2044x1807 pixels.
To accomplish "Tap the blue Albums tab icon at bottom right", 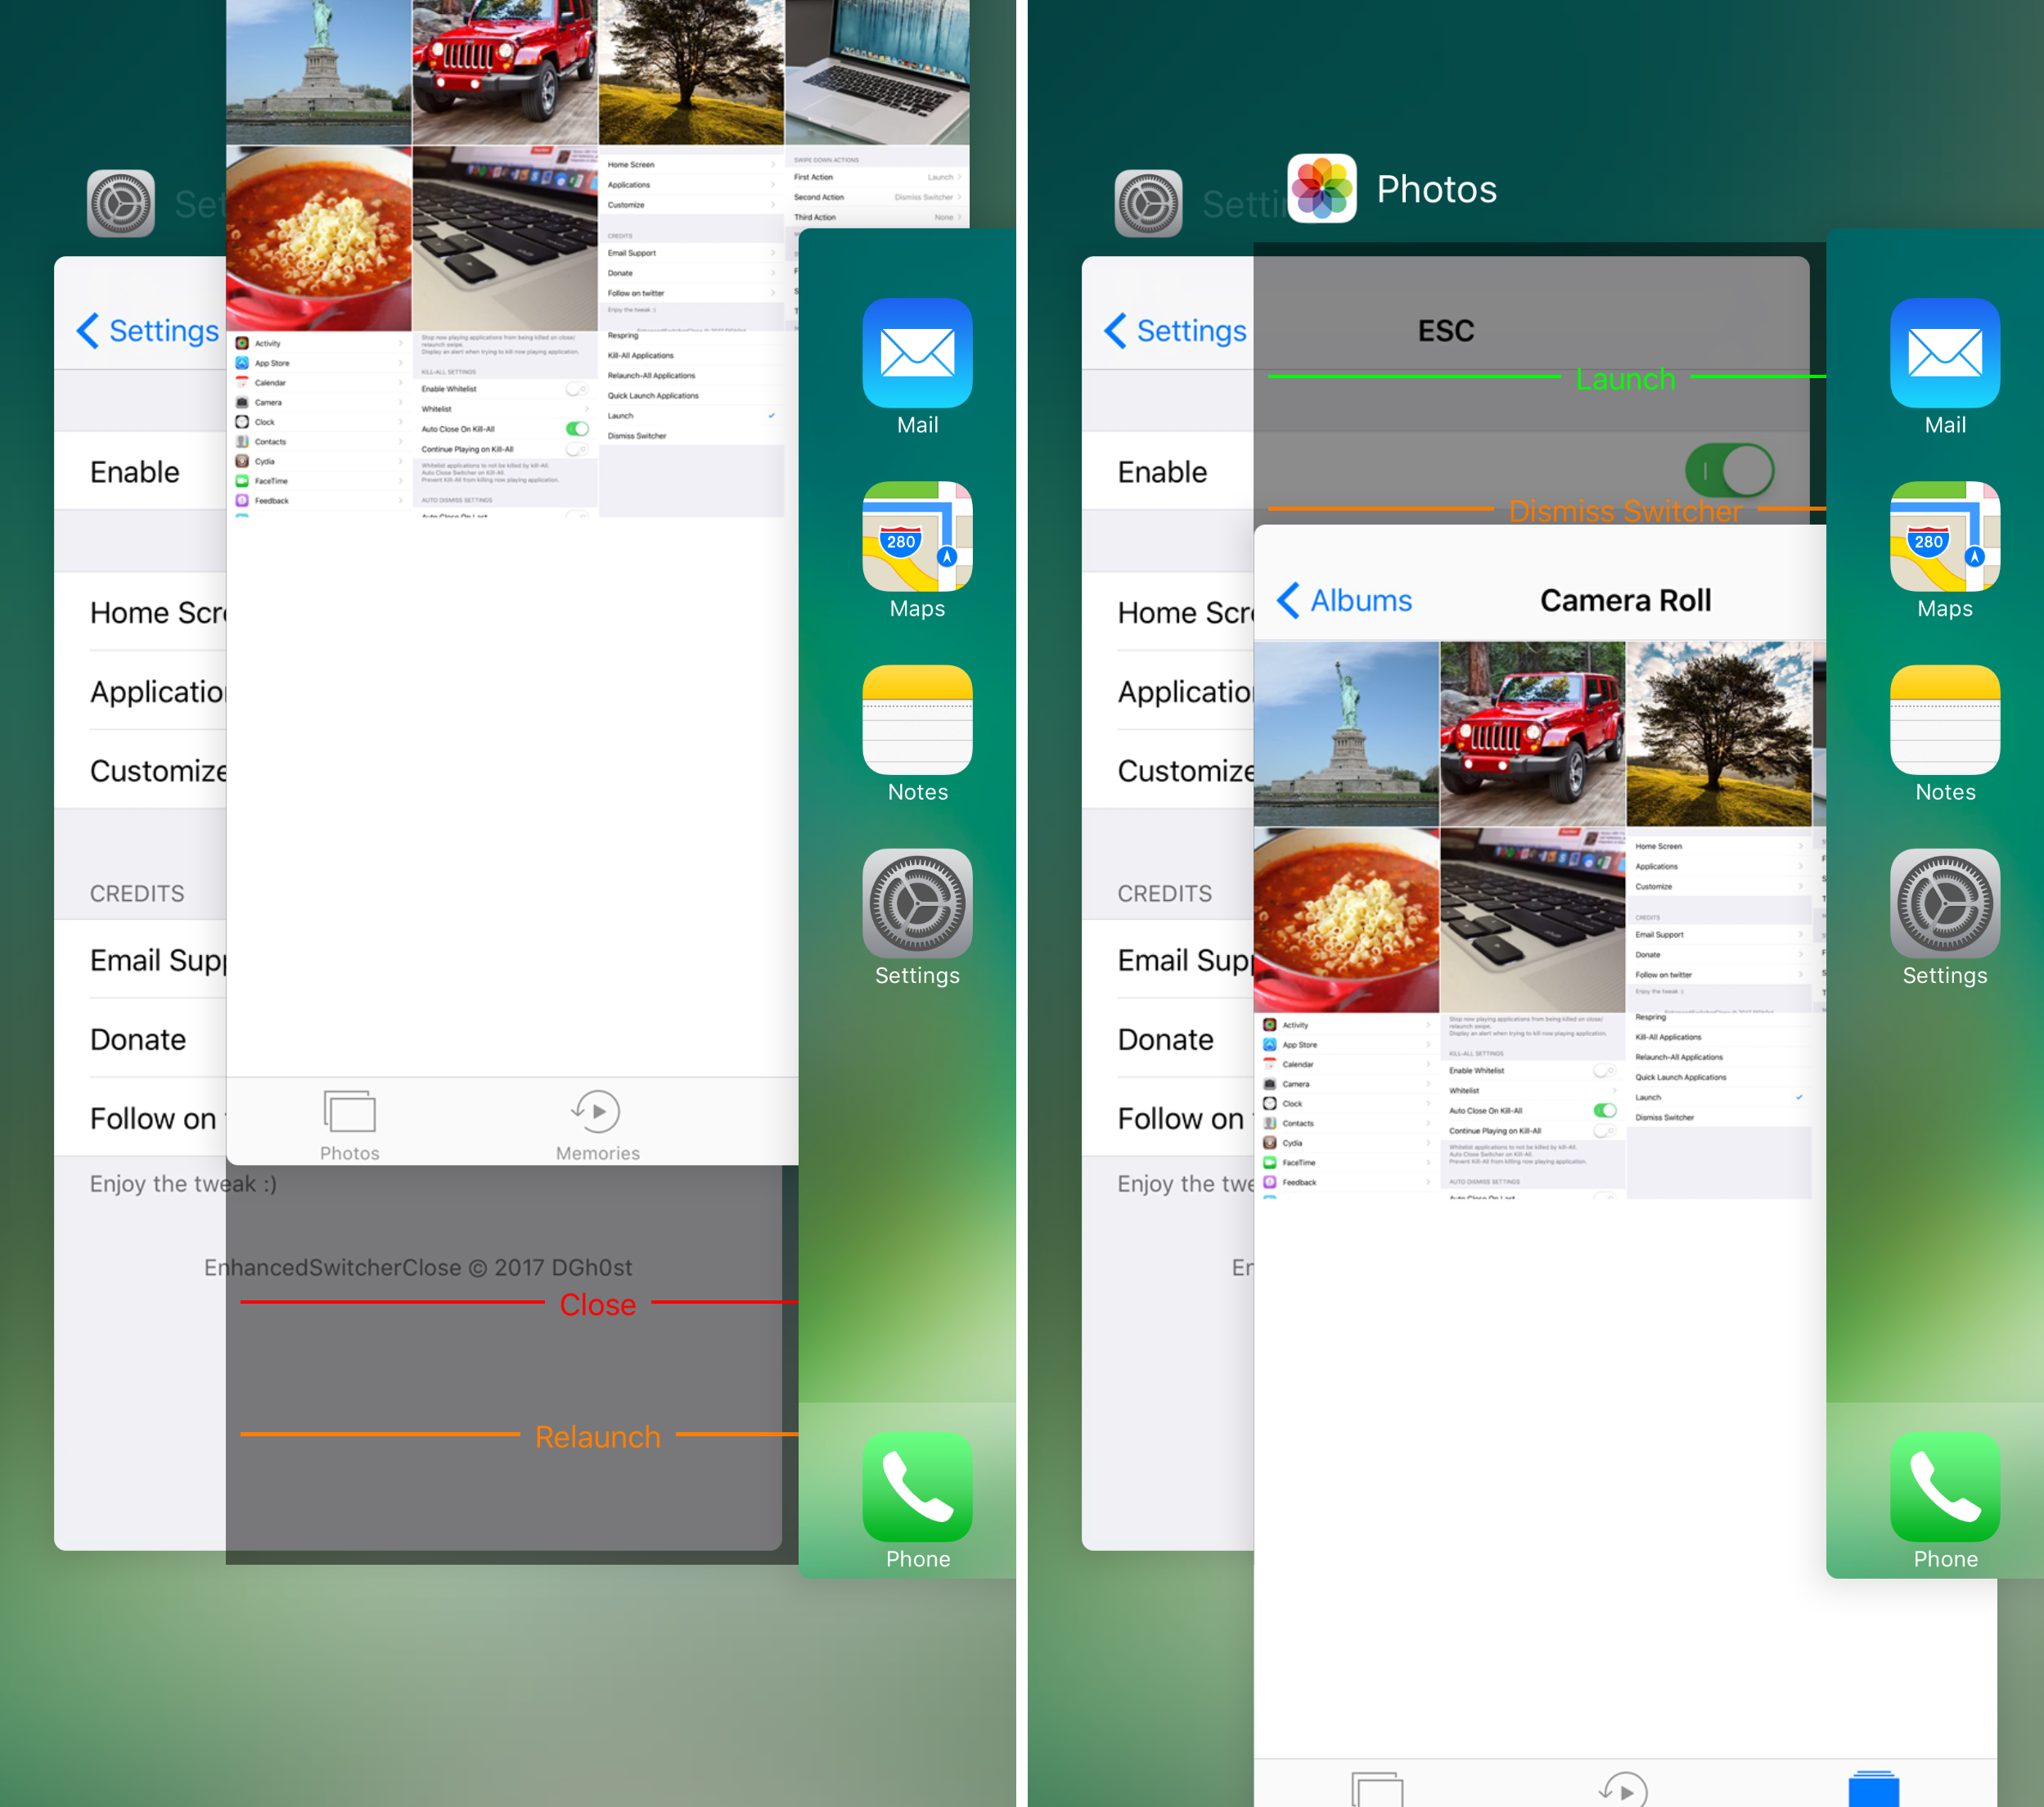I will [x=1873, y=1788].
